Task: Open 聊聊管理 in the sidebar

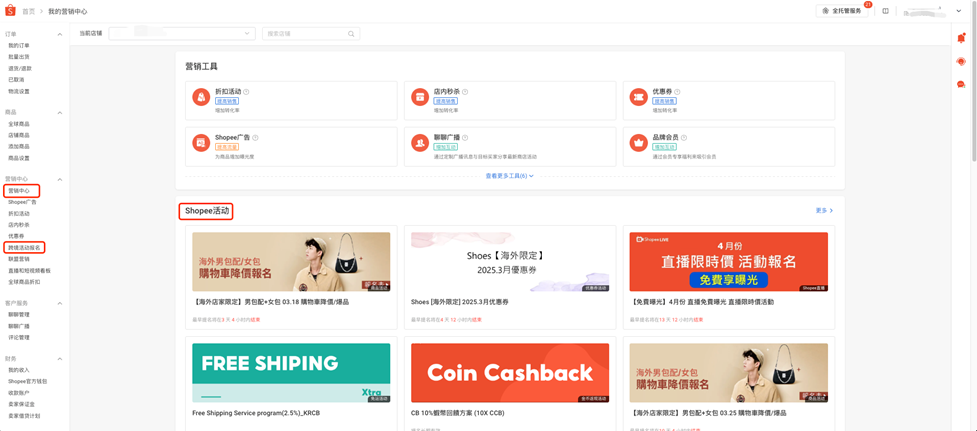Action: click(x=19, y=315)
